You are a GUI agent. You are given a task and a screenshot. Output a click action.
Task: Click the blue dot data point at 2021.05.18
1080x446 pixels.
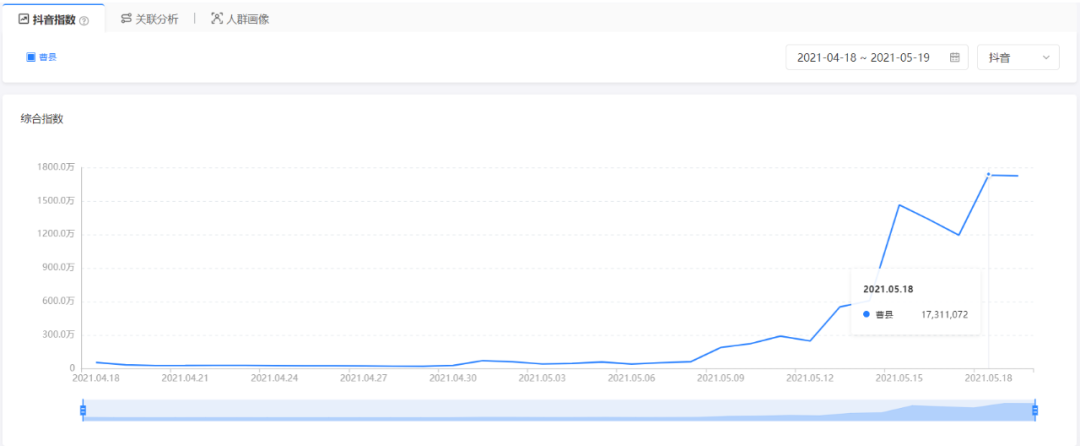point(988,175)
